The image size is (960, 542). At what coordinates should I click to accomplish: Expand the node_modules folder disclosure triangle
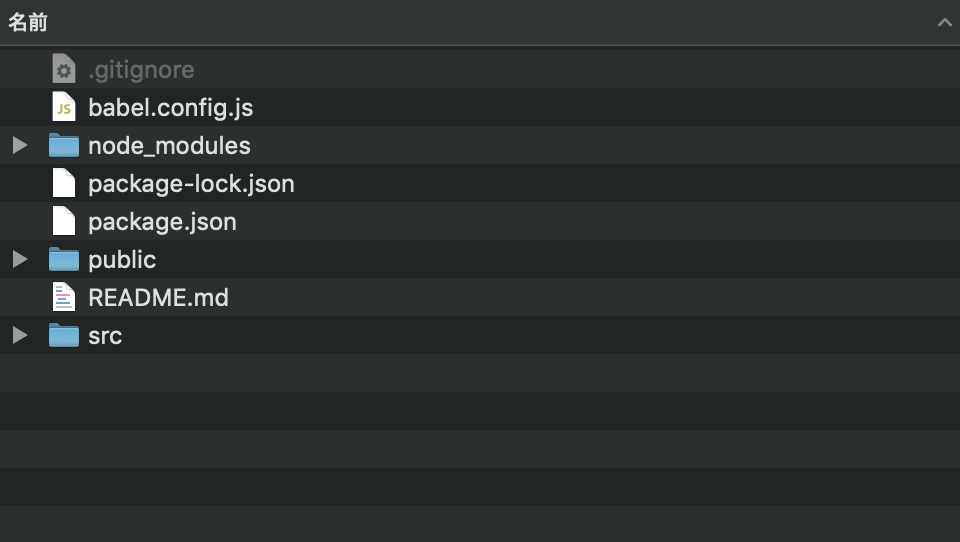pyautogui.click(x=20, y=145)
